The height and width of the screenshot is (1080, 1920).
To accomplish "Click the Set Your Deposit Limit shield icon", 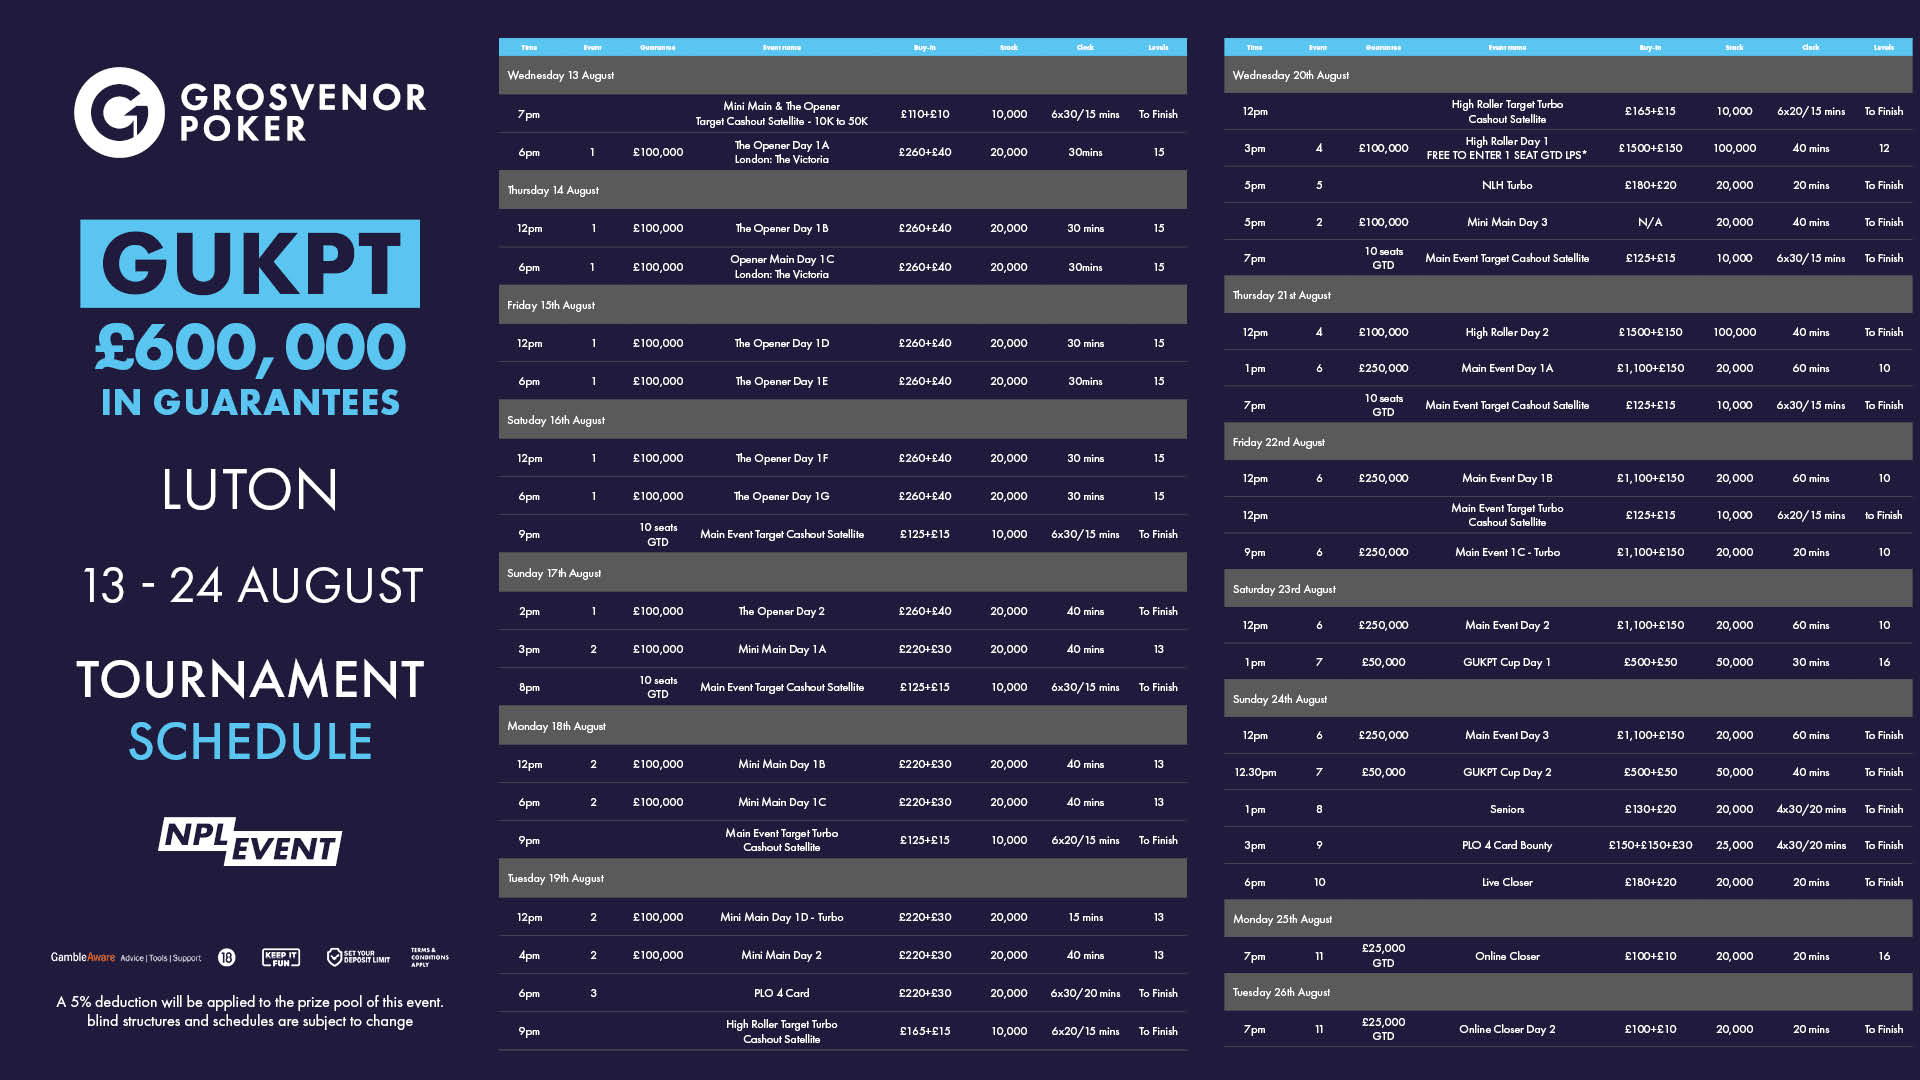I will coord(335,958).
